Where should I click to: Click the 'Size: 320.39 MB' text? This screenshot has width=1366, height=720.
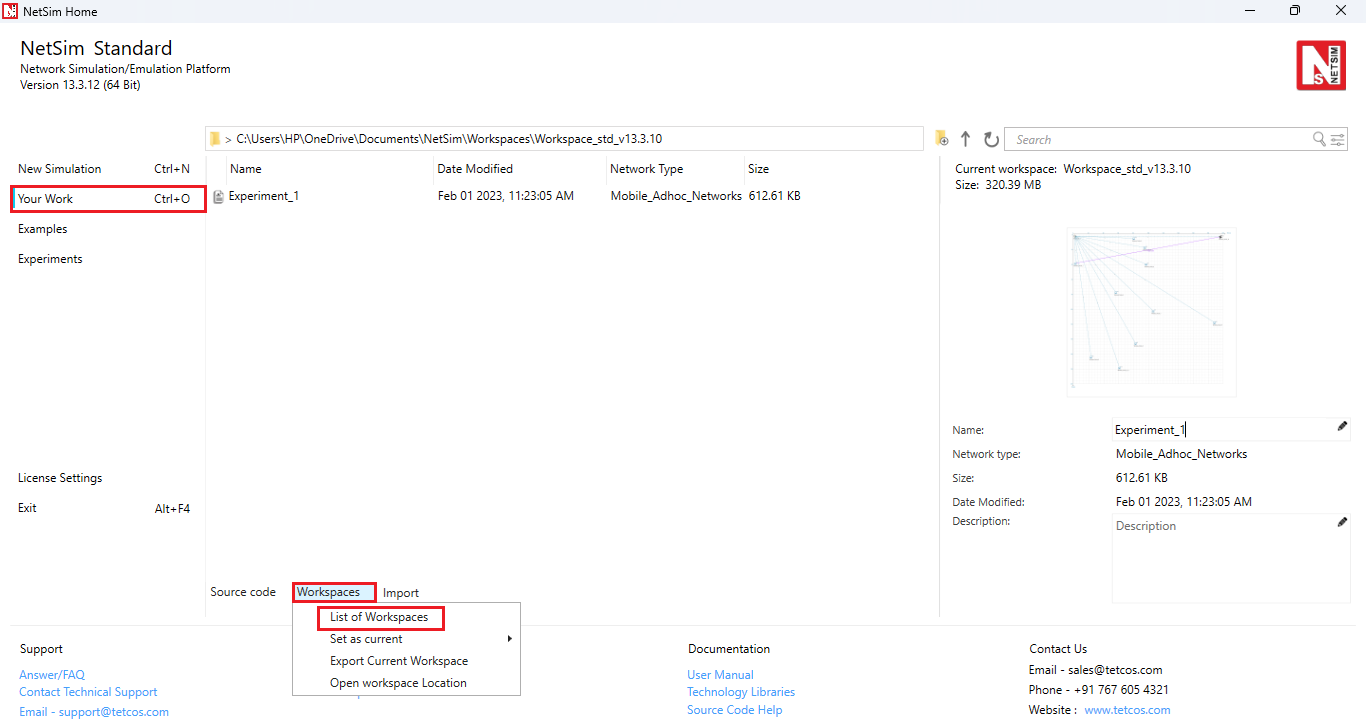point(998,185)
